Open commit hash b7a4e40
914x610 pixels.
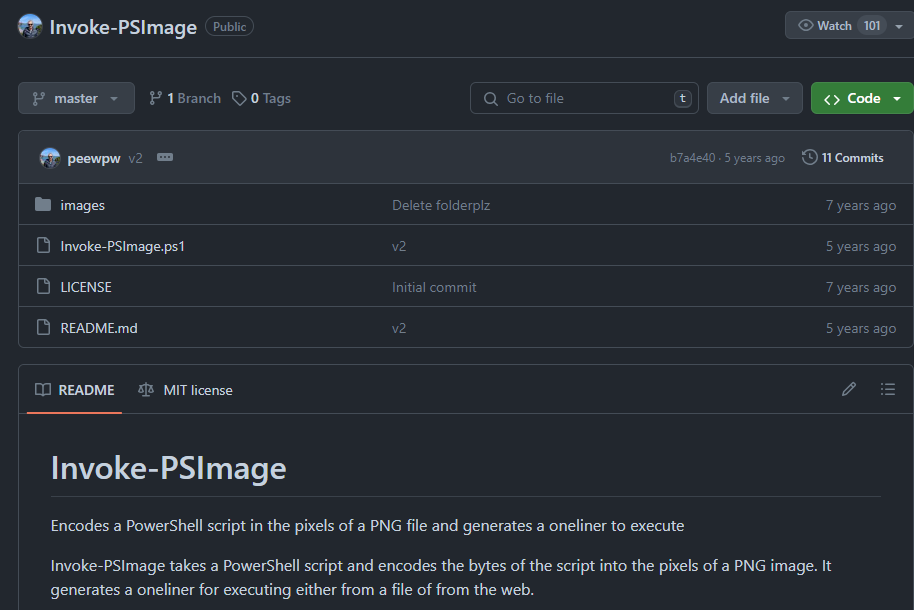point(692,158)
